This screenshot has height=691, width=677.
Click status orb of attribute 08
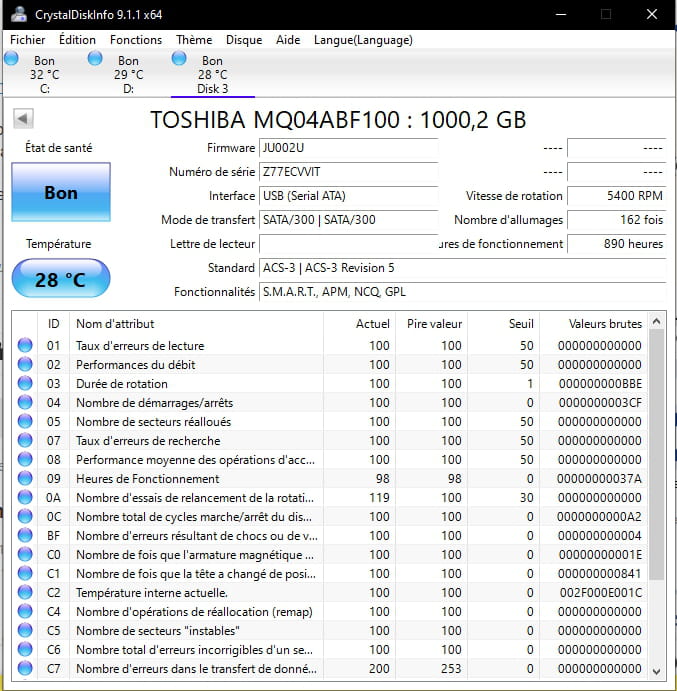pyautogui.click(x=25, y=459)
